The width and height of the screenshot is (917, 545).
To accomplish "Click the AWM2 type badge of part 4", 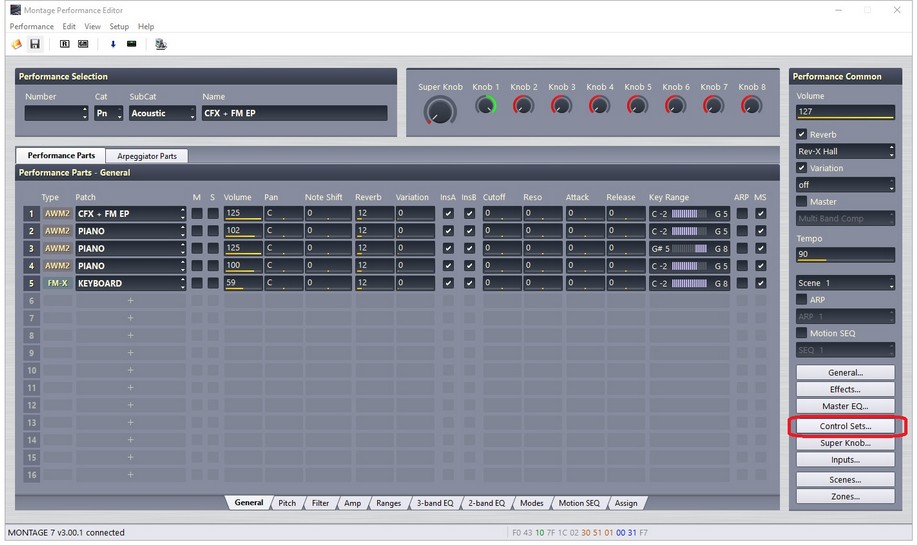I will tap(57, 265).
